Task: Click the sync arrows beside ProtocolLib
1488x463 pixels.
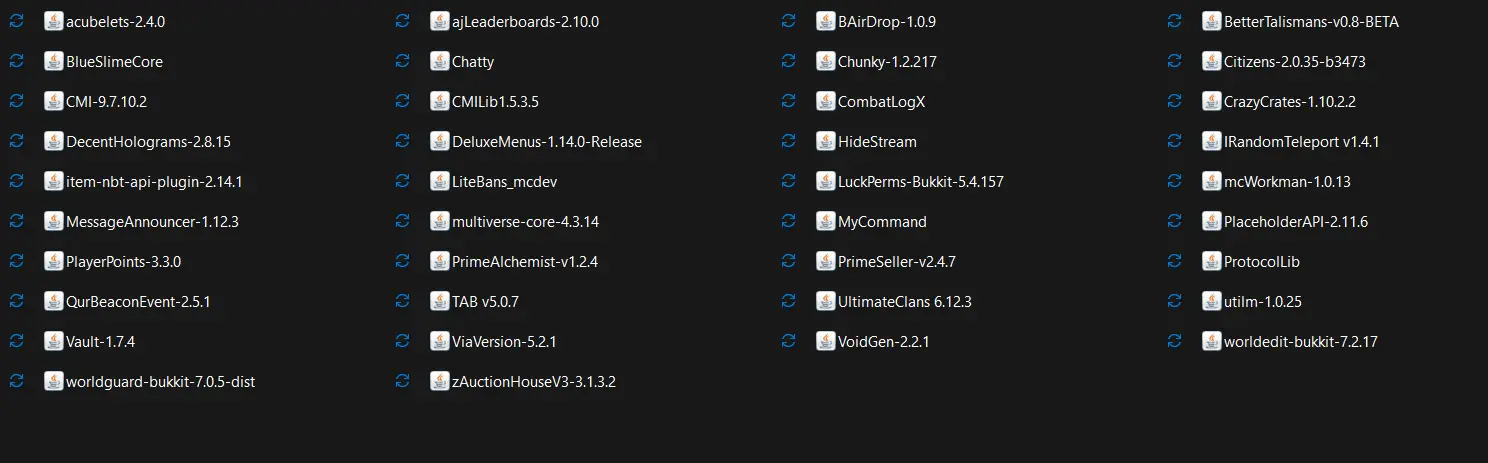Action: (x=1174, y=261)
